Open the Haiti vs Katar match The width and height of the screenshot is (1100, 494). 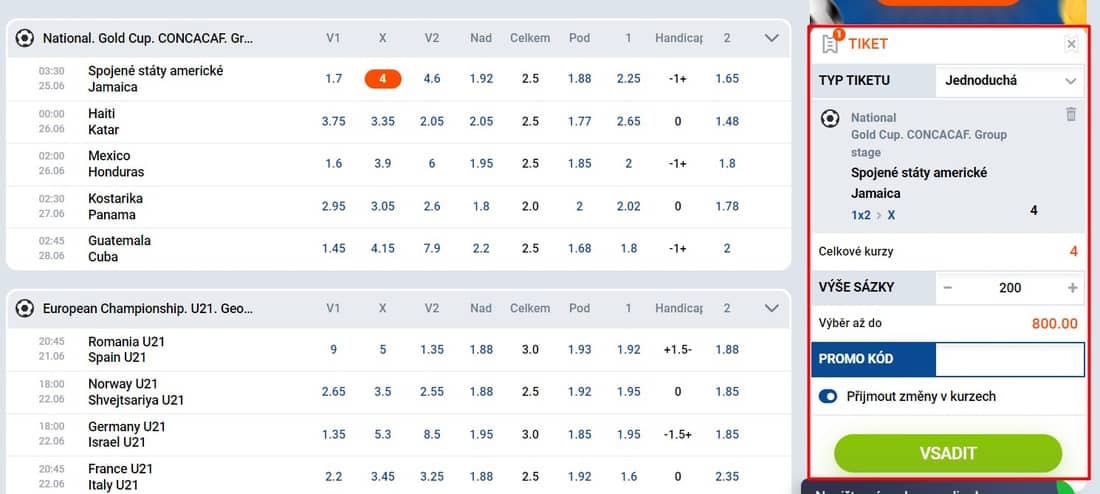[x=103, y=121]
